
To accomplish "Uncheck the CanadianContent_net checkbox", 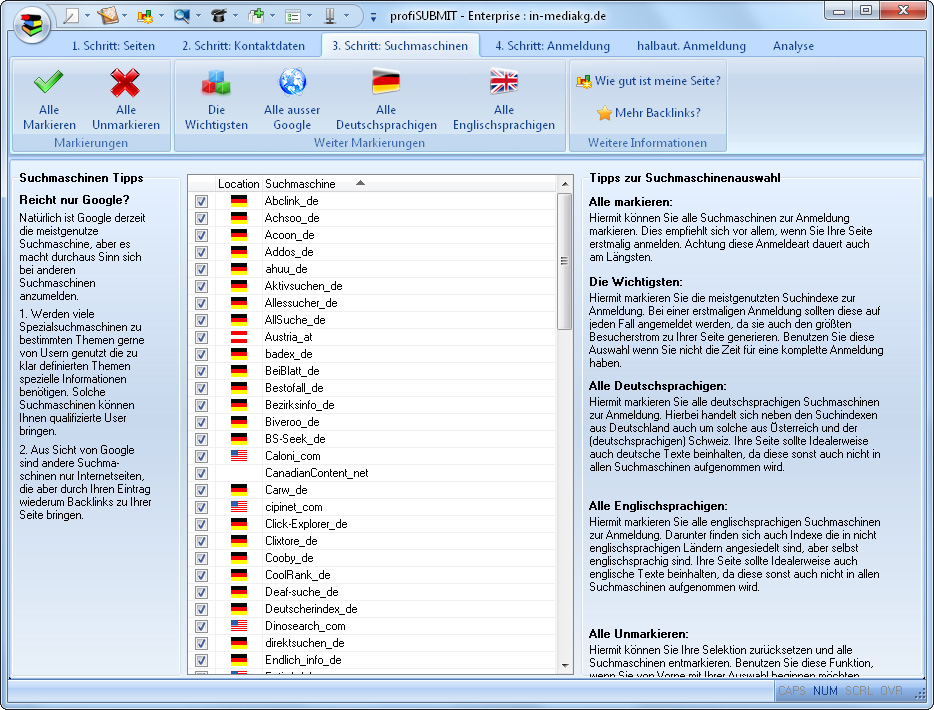I will click(x=202, y=473).
